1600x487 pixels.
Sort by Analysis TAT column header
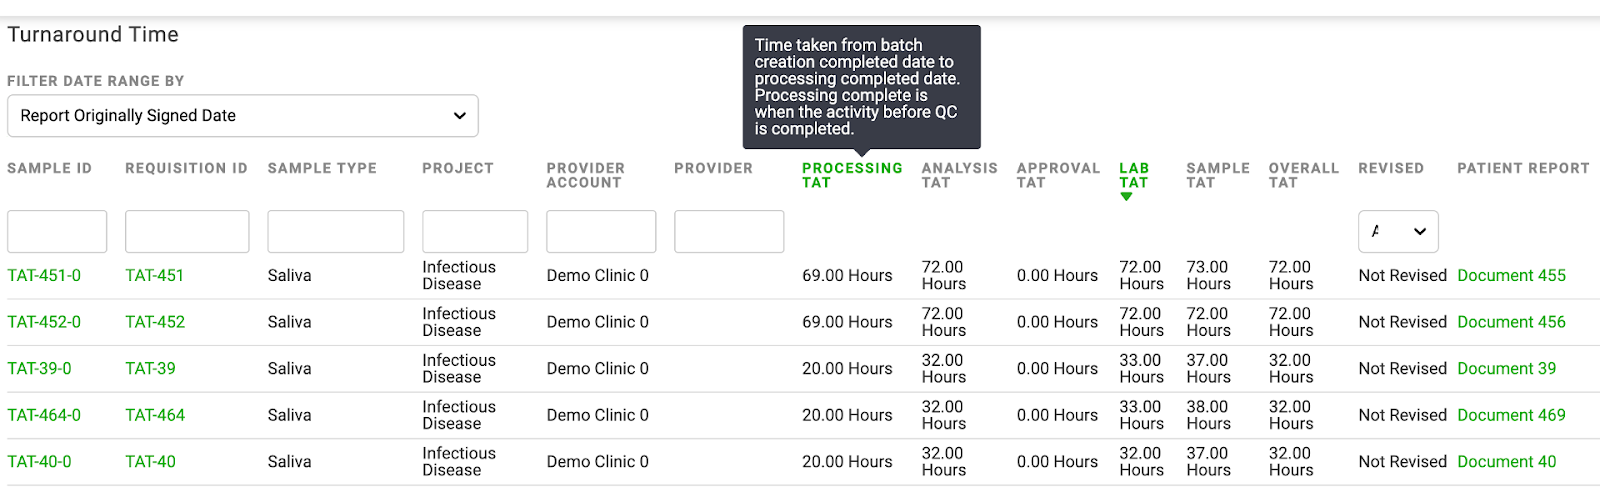pyautogui.click(x=959, y=175)
